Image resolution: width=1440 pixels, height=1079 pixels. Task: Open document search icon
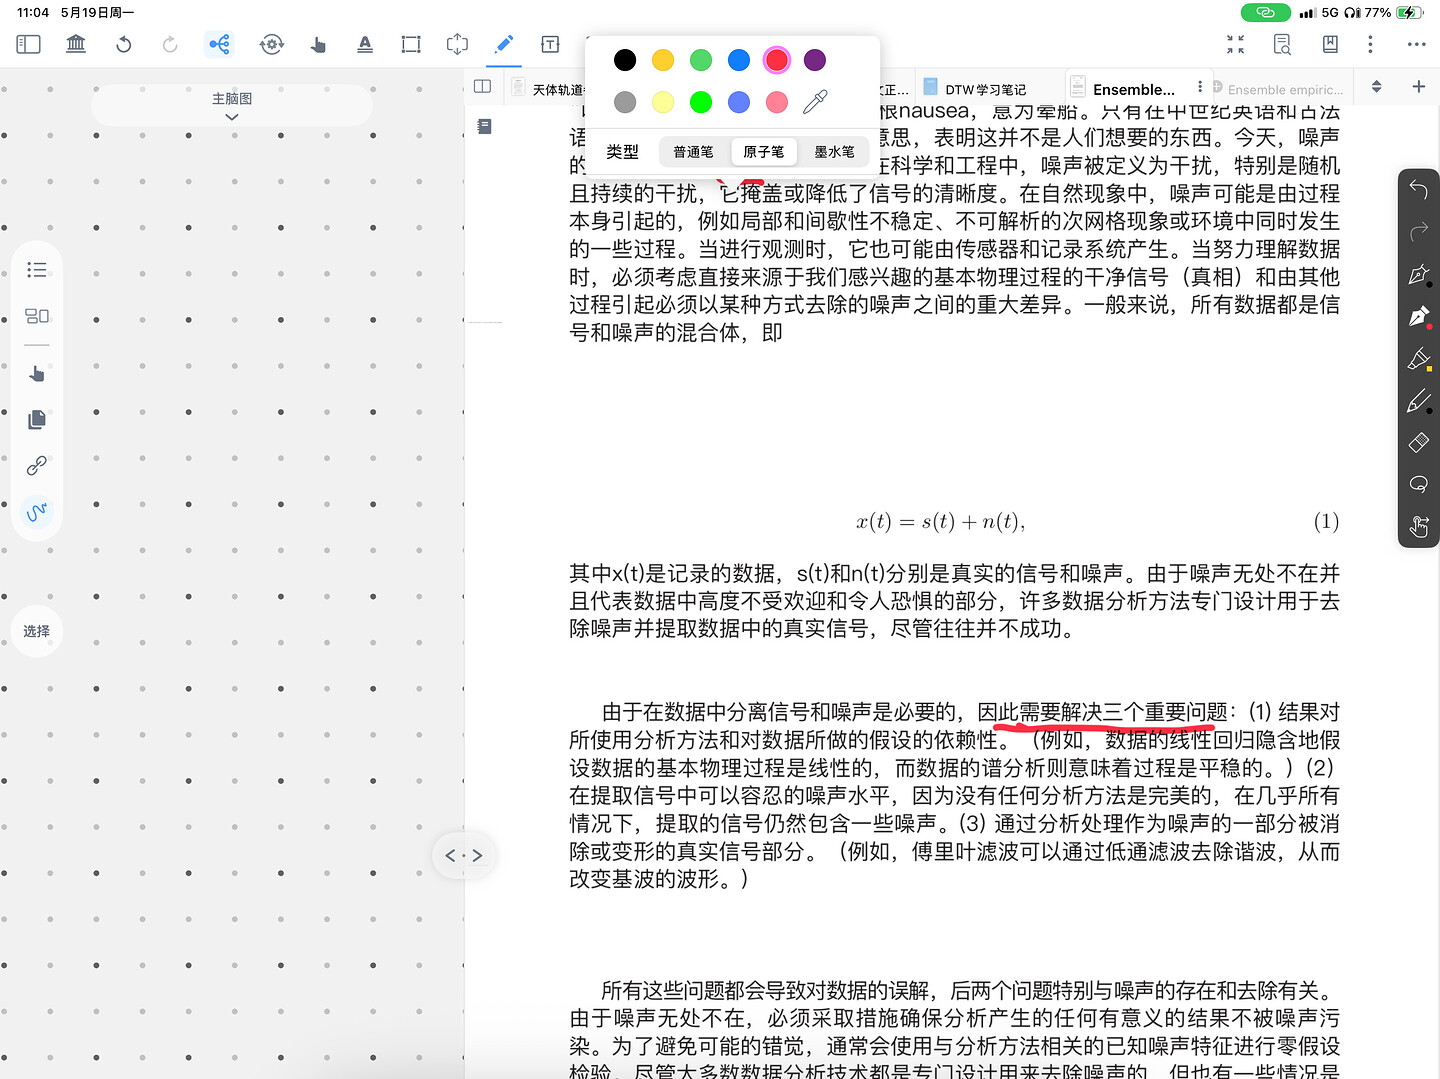1282,44
